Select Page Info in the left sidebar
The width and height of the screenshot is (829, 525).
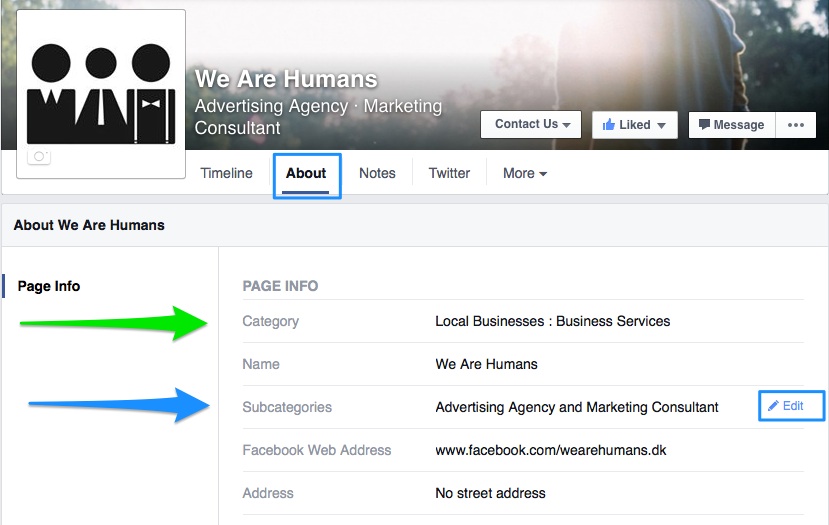49,286
